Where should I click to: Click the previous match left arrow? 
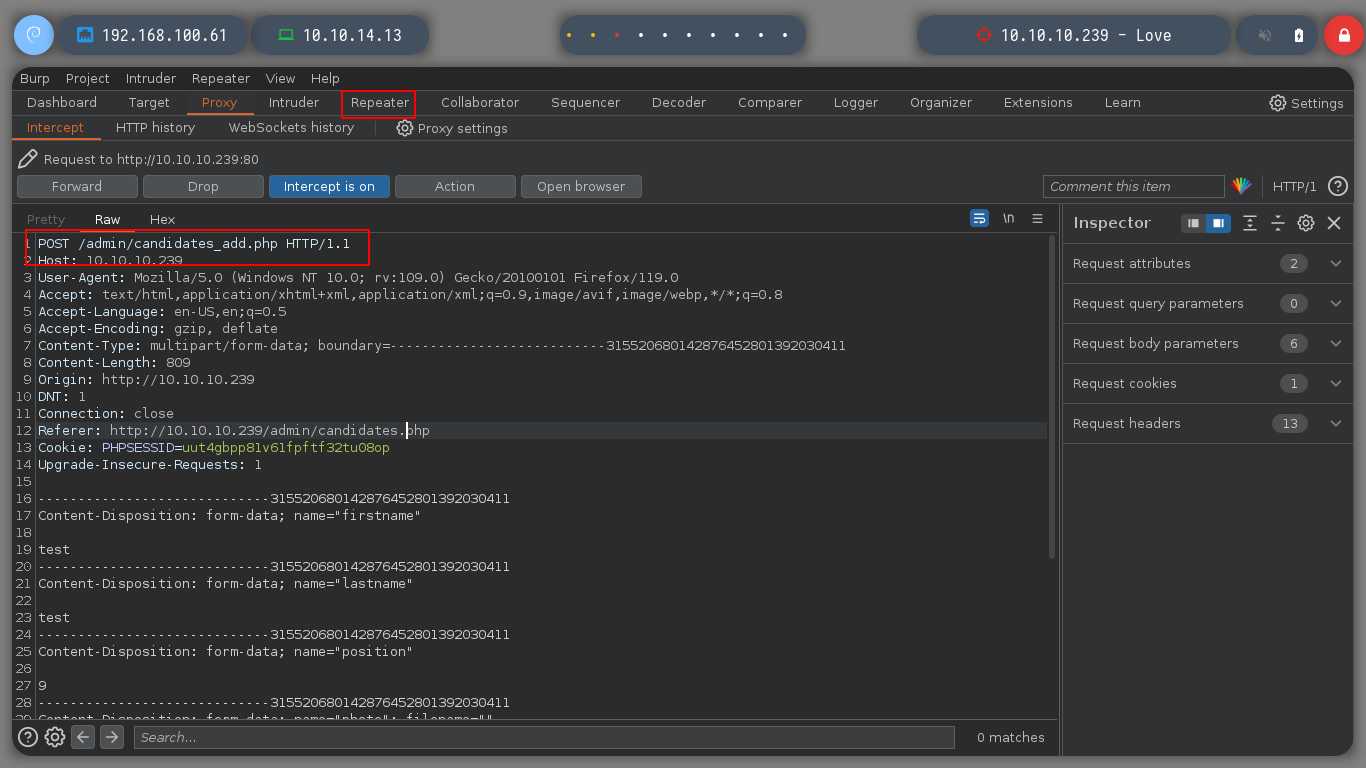pos(84,737)
